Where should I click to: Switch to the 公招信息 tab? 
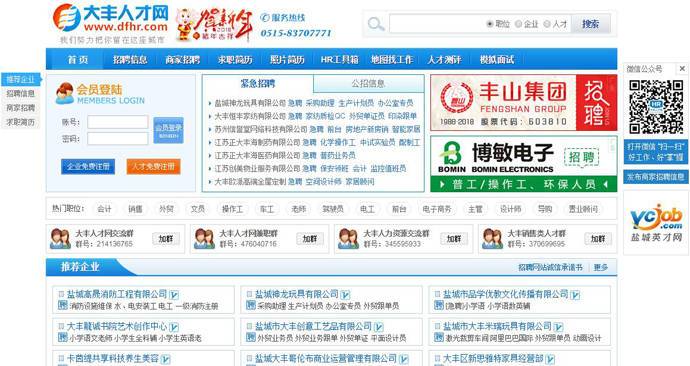pyautogui.click(x=368, y=84)
